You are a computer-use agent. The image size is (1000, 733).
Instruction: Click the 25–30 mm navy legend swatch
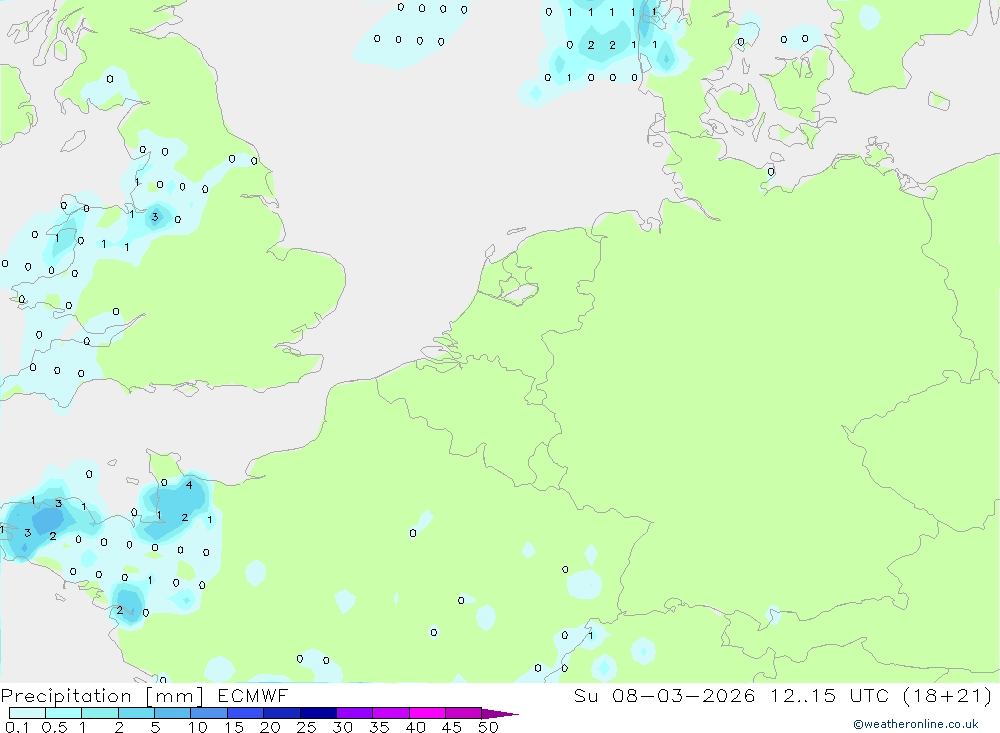[318, 713]
